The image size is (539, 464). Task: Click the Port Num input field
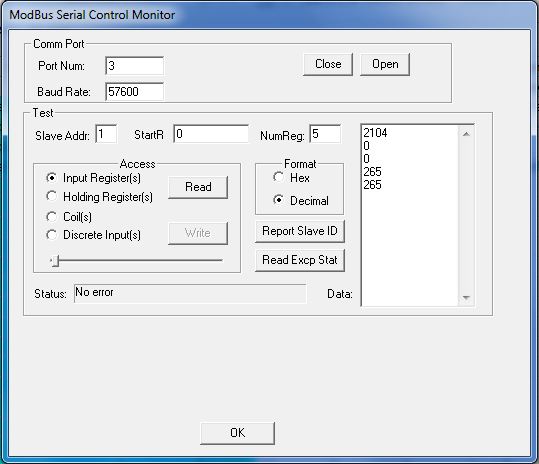click(135, 65)
